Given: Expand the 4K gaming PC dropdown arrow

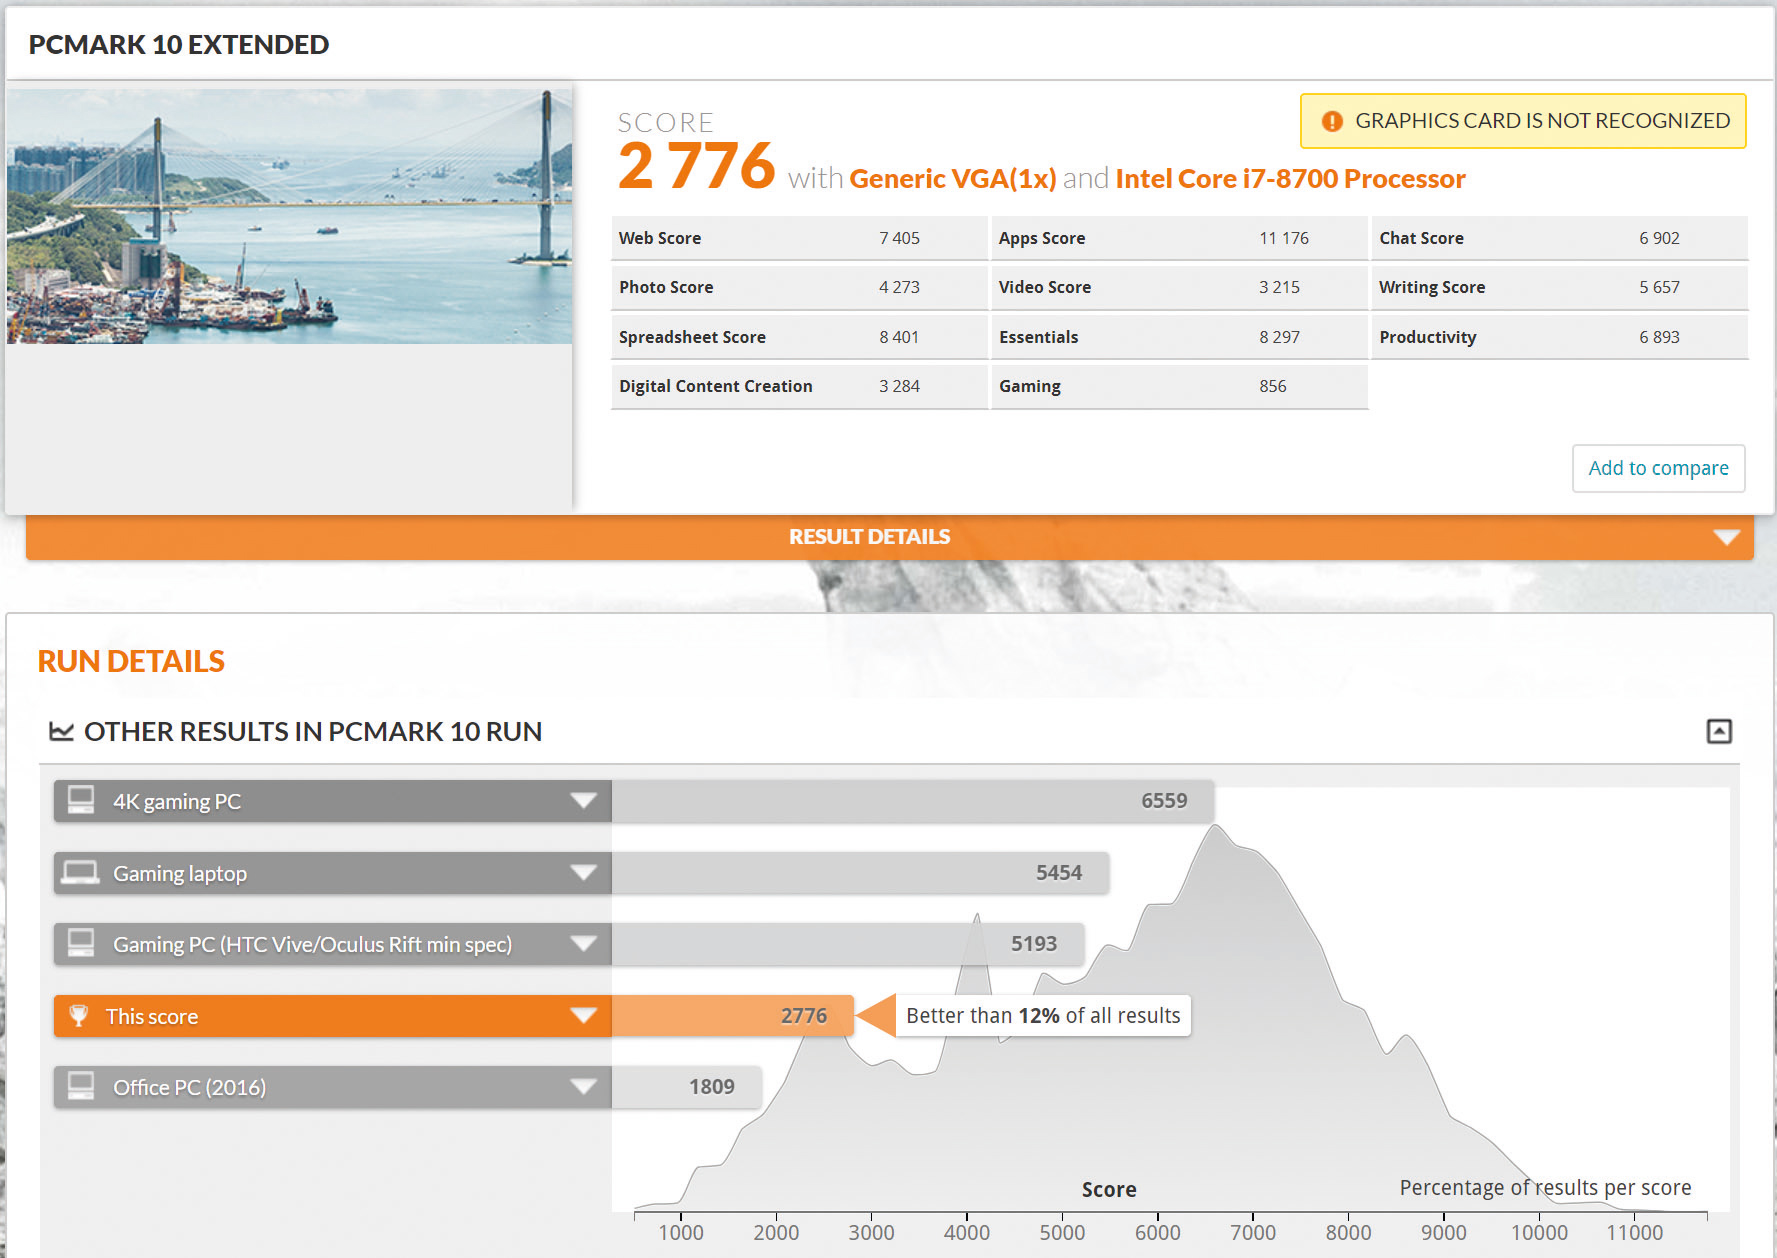Looking at the screenshot, I should click(583, 801).
